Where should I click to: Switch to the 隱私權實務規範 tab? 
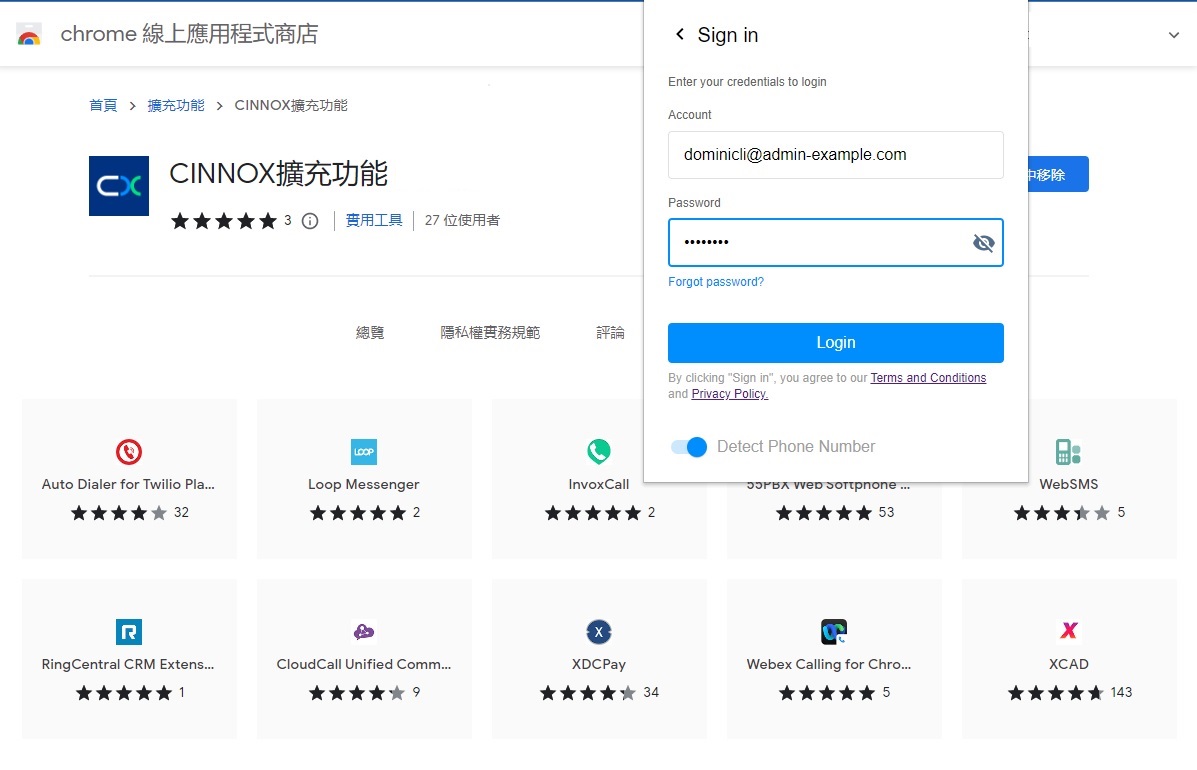pyautogui.click(x=490, y=333)
